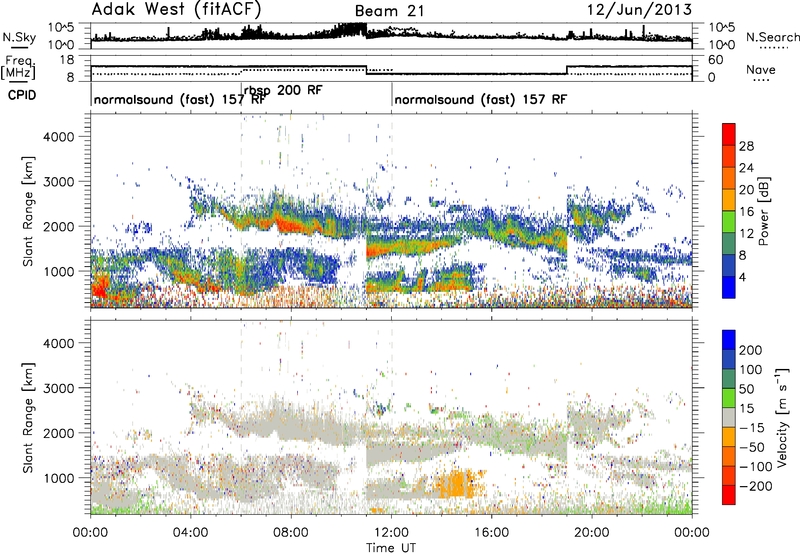Viewport: 800px width, 554px height.
Task: Click the "16:00" time tick label
Action: pyautogui.click(x=491, y=533)
